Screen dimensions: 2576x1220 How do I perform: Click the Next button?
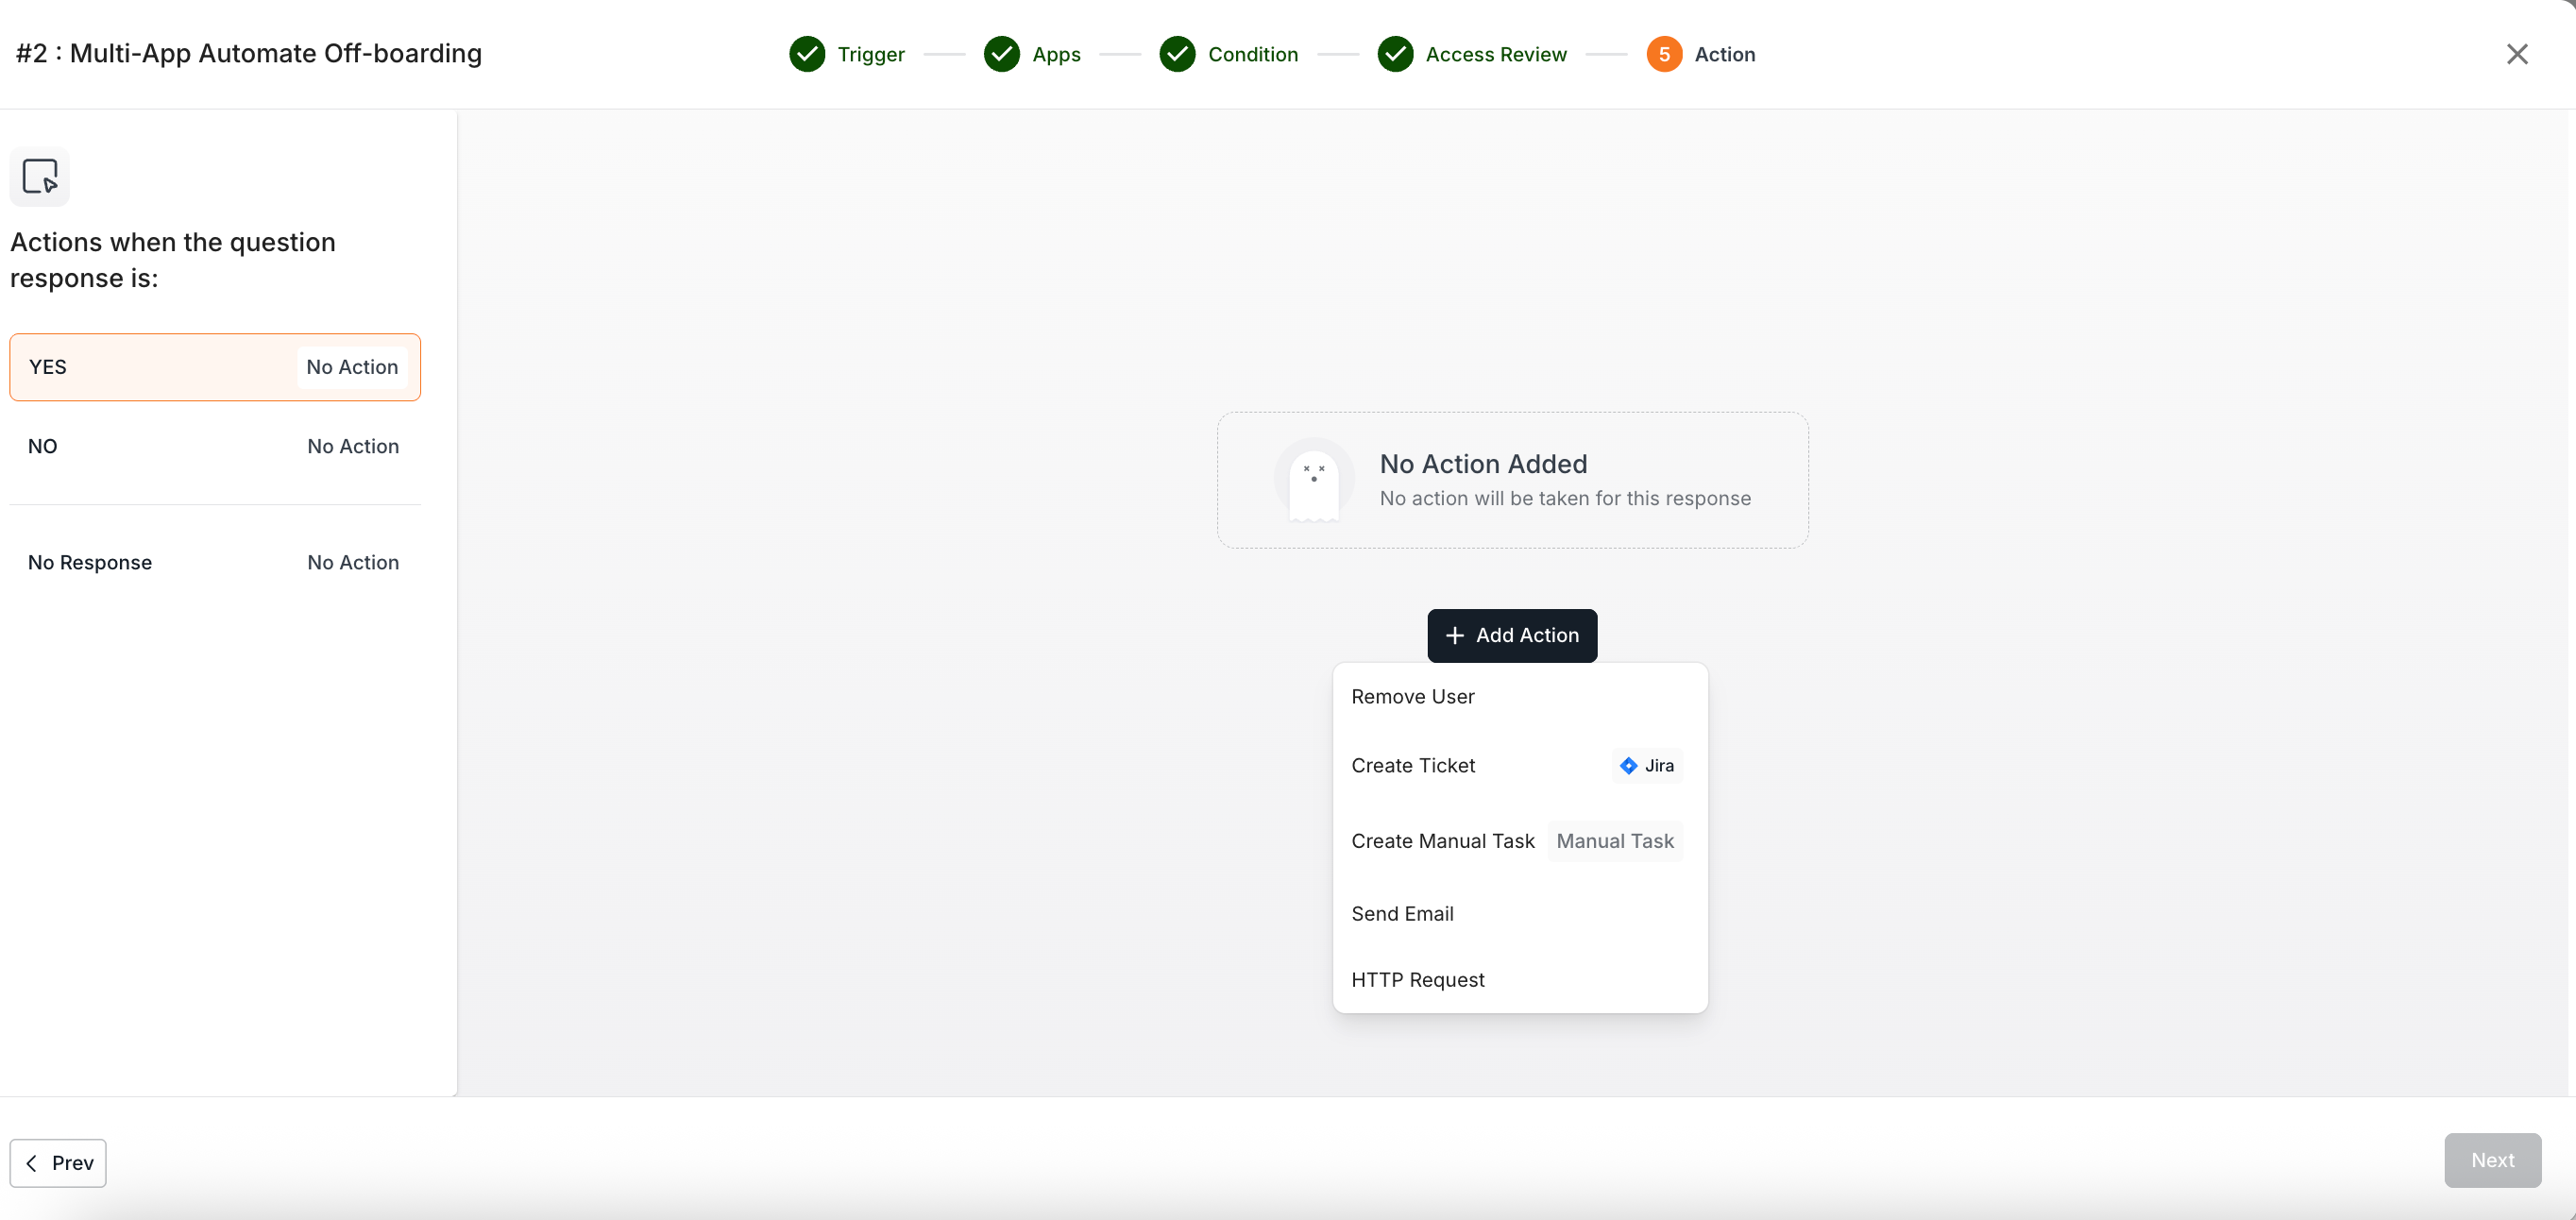tap(2492, 1160)
